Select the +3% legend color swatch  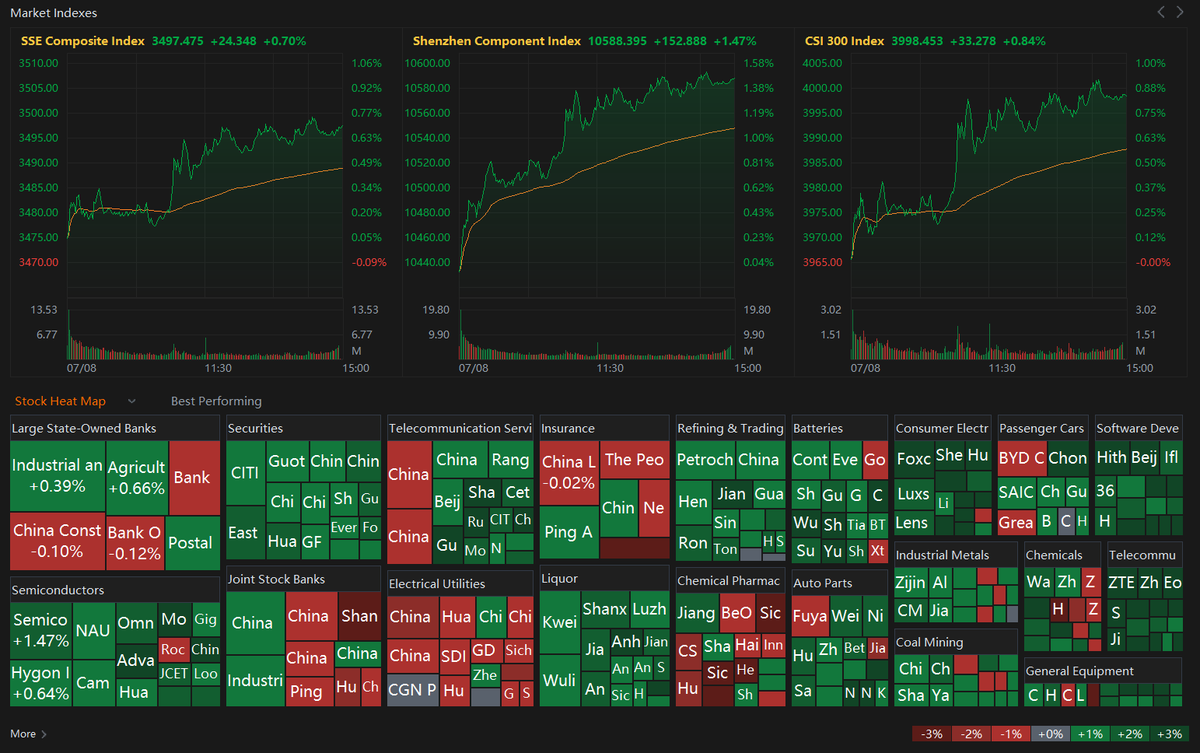pyautogui.click(x=1169, y=734)
